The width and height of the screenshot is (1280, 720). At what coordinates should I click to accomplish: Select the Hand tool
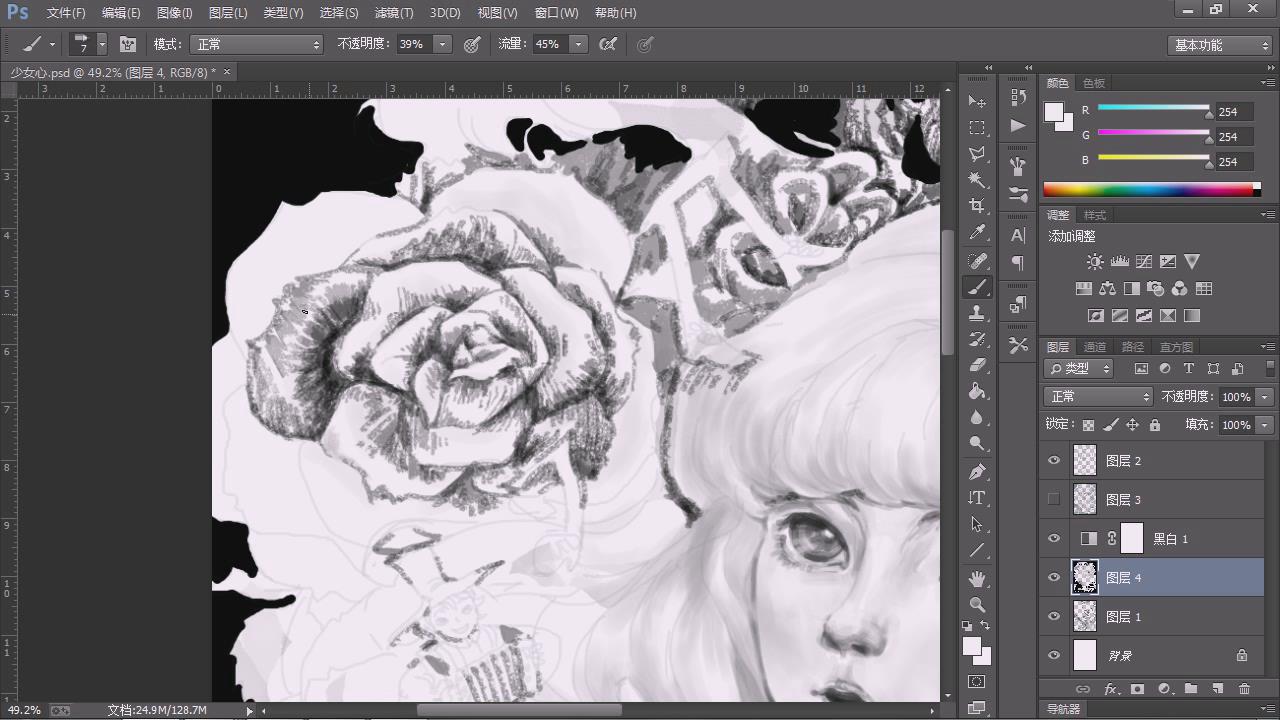coord(977,579)
